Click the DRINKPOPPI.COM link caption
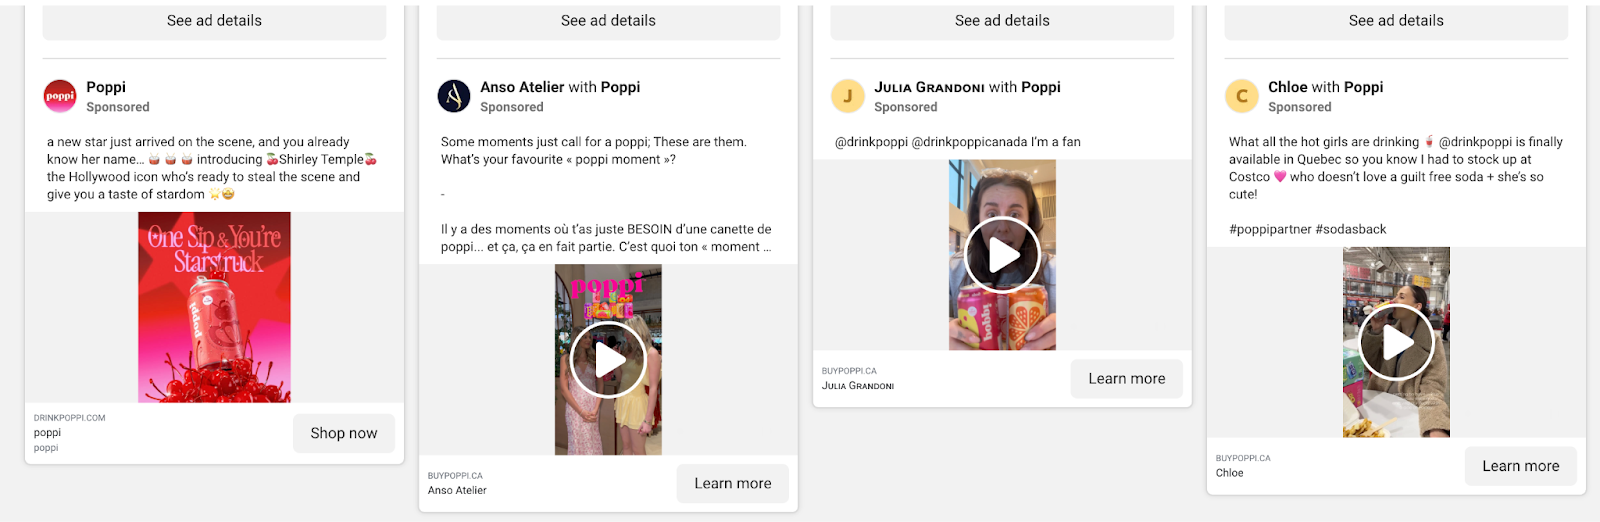The height and width of the screenshot is (522, 1600). click(x=70, y=418)
